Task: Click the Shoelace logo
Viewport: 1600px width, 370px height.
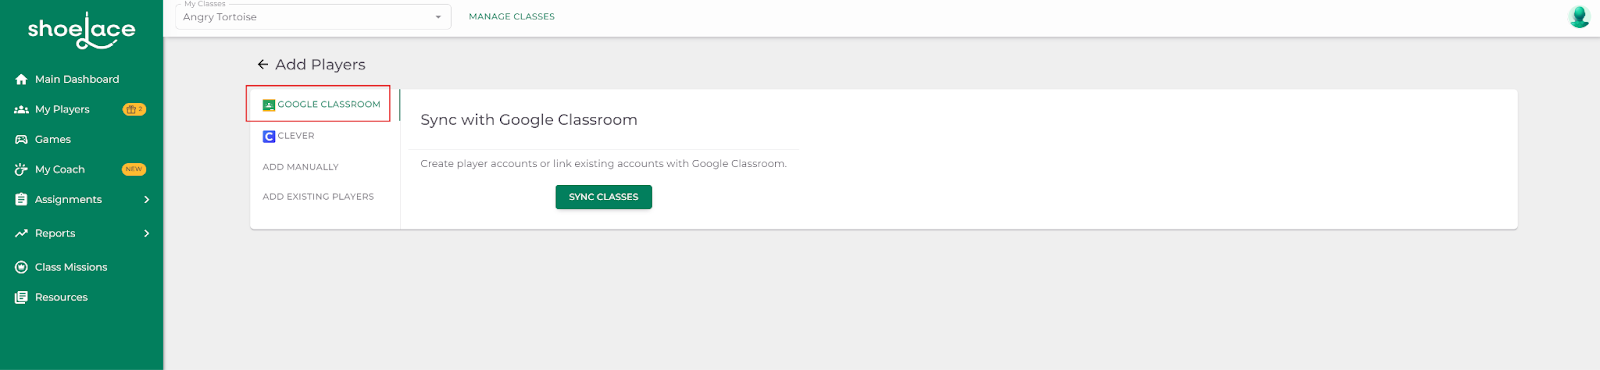Action: click(x=81, y=30)
